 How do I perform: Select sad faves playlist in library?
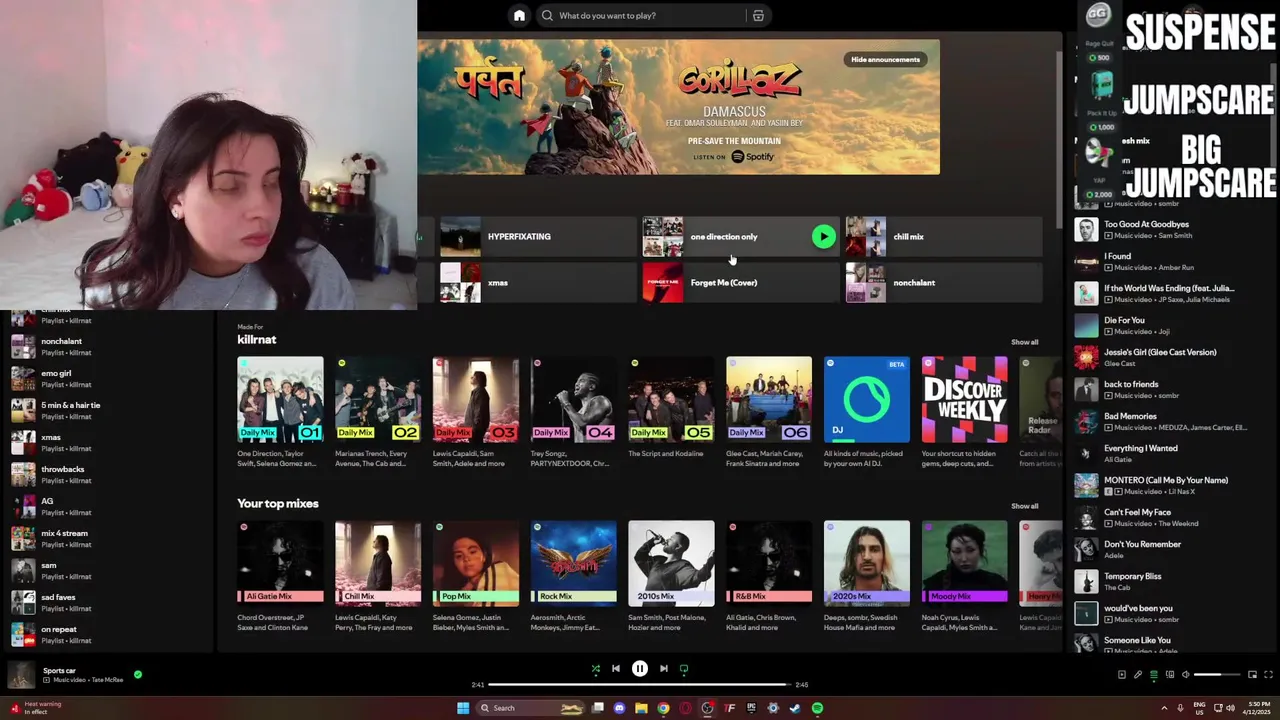point(108,602)
